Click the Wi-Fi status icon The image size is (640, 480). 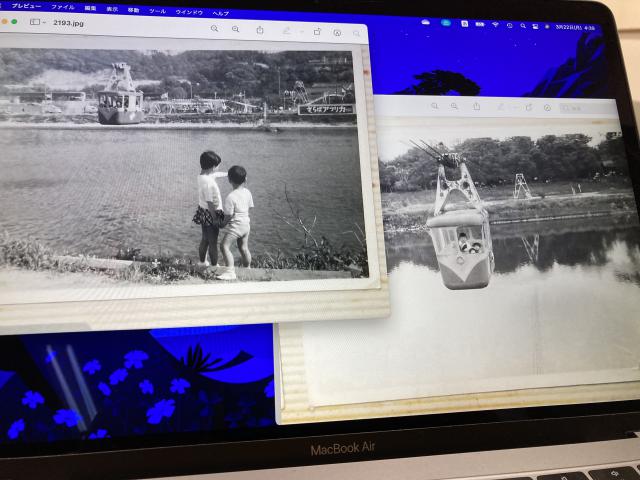coord(494,24)
